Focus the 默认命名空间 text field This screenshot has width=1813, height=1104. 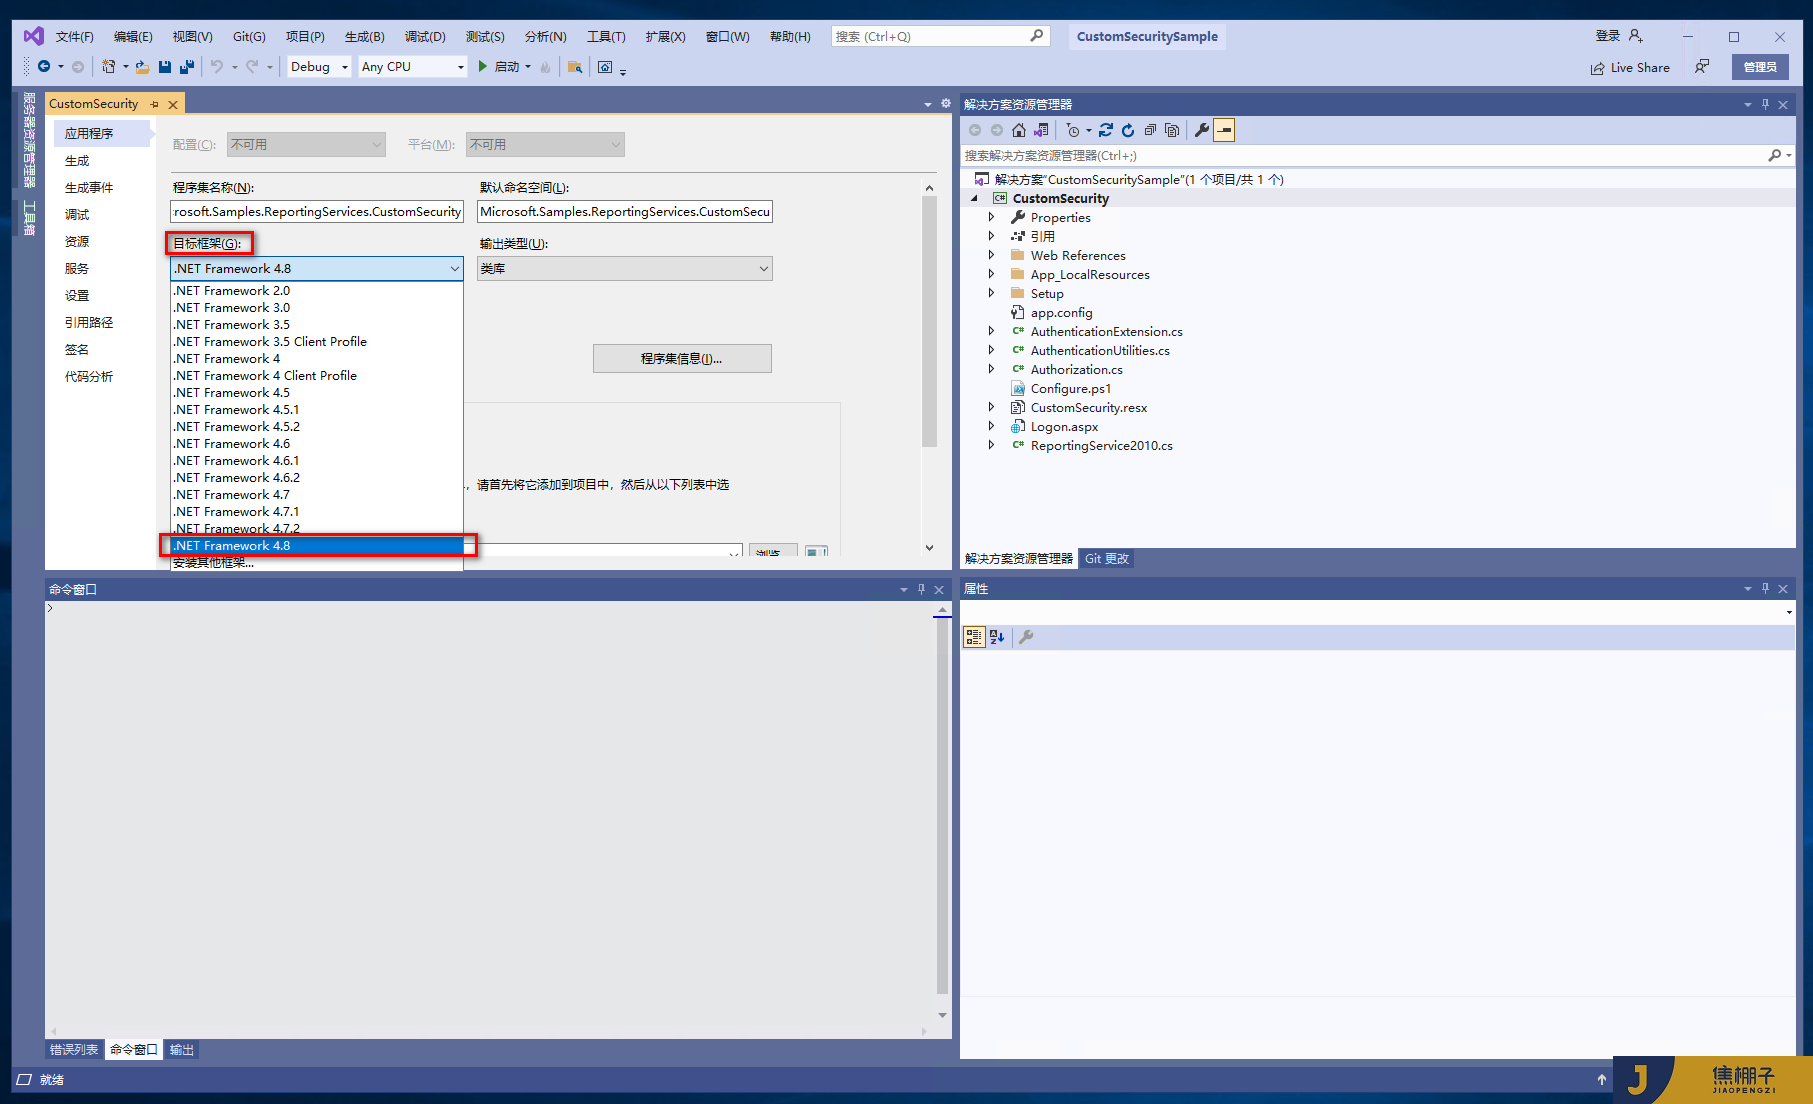point(625,212)
